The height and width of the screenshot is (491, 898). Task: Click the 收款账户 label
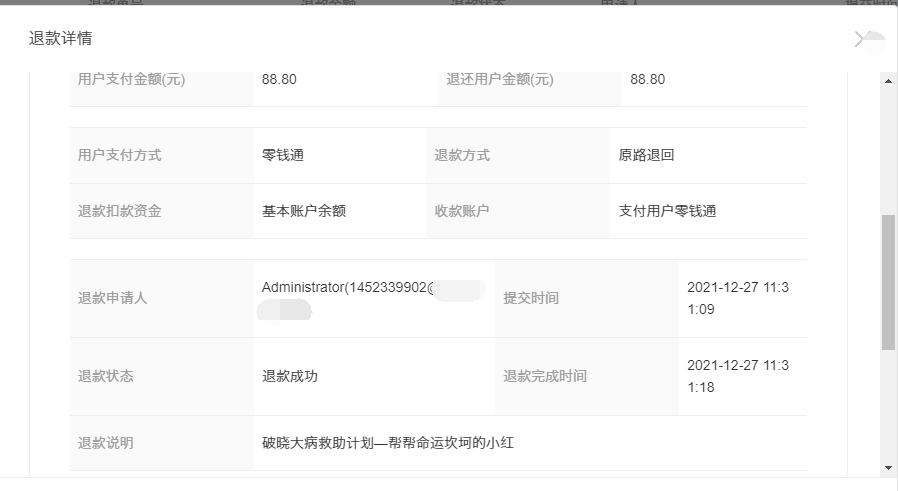462,211
